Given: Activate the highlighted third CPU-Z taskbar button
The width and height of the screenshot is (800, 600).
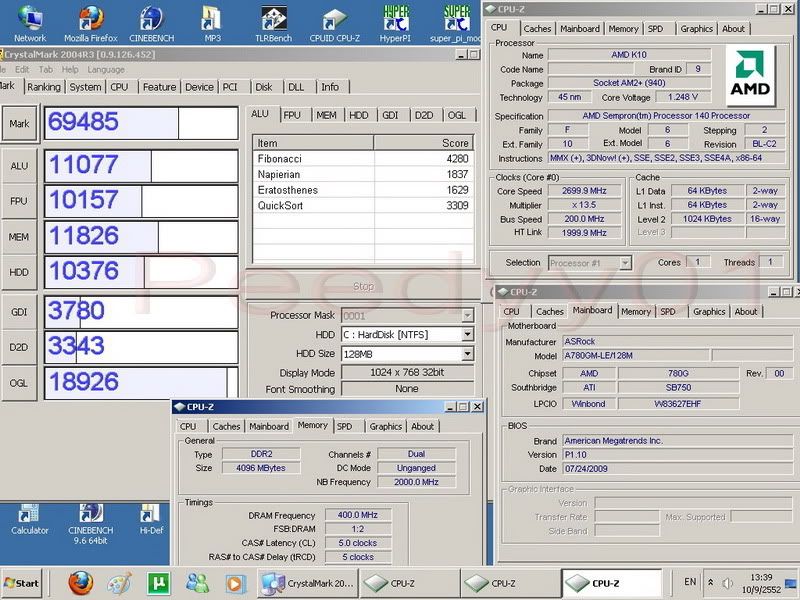Looking at the screenshot, I should (612, 583).
